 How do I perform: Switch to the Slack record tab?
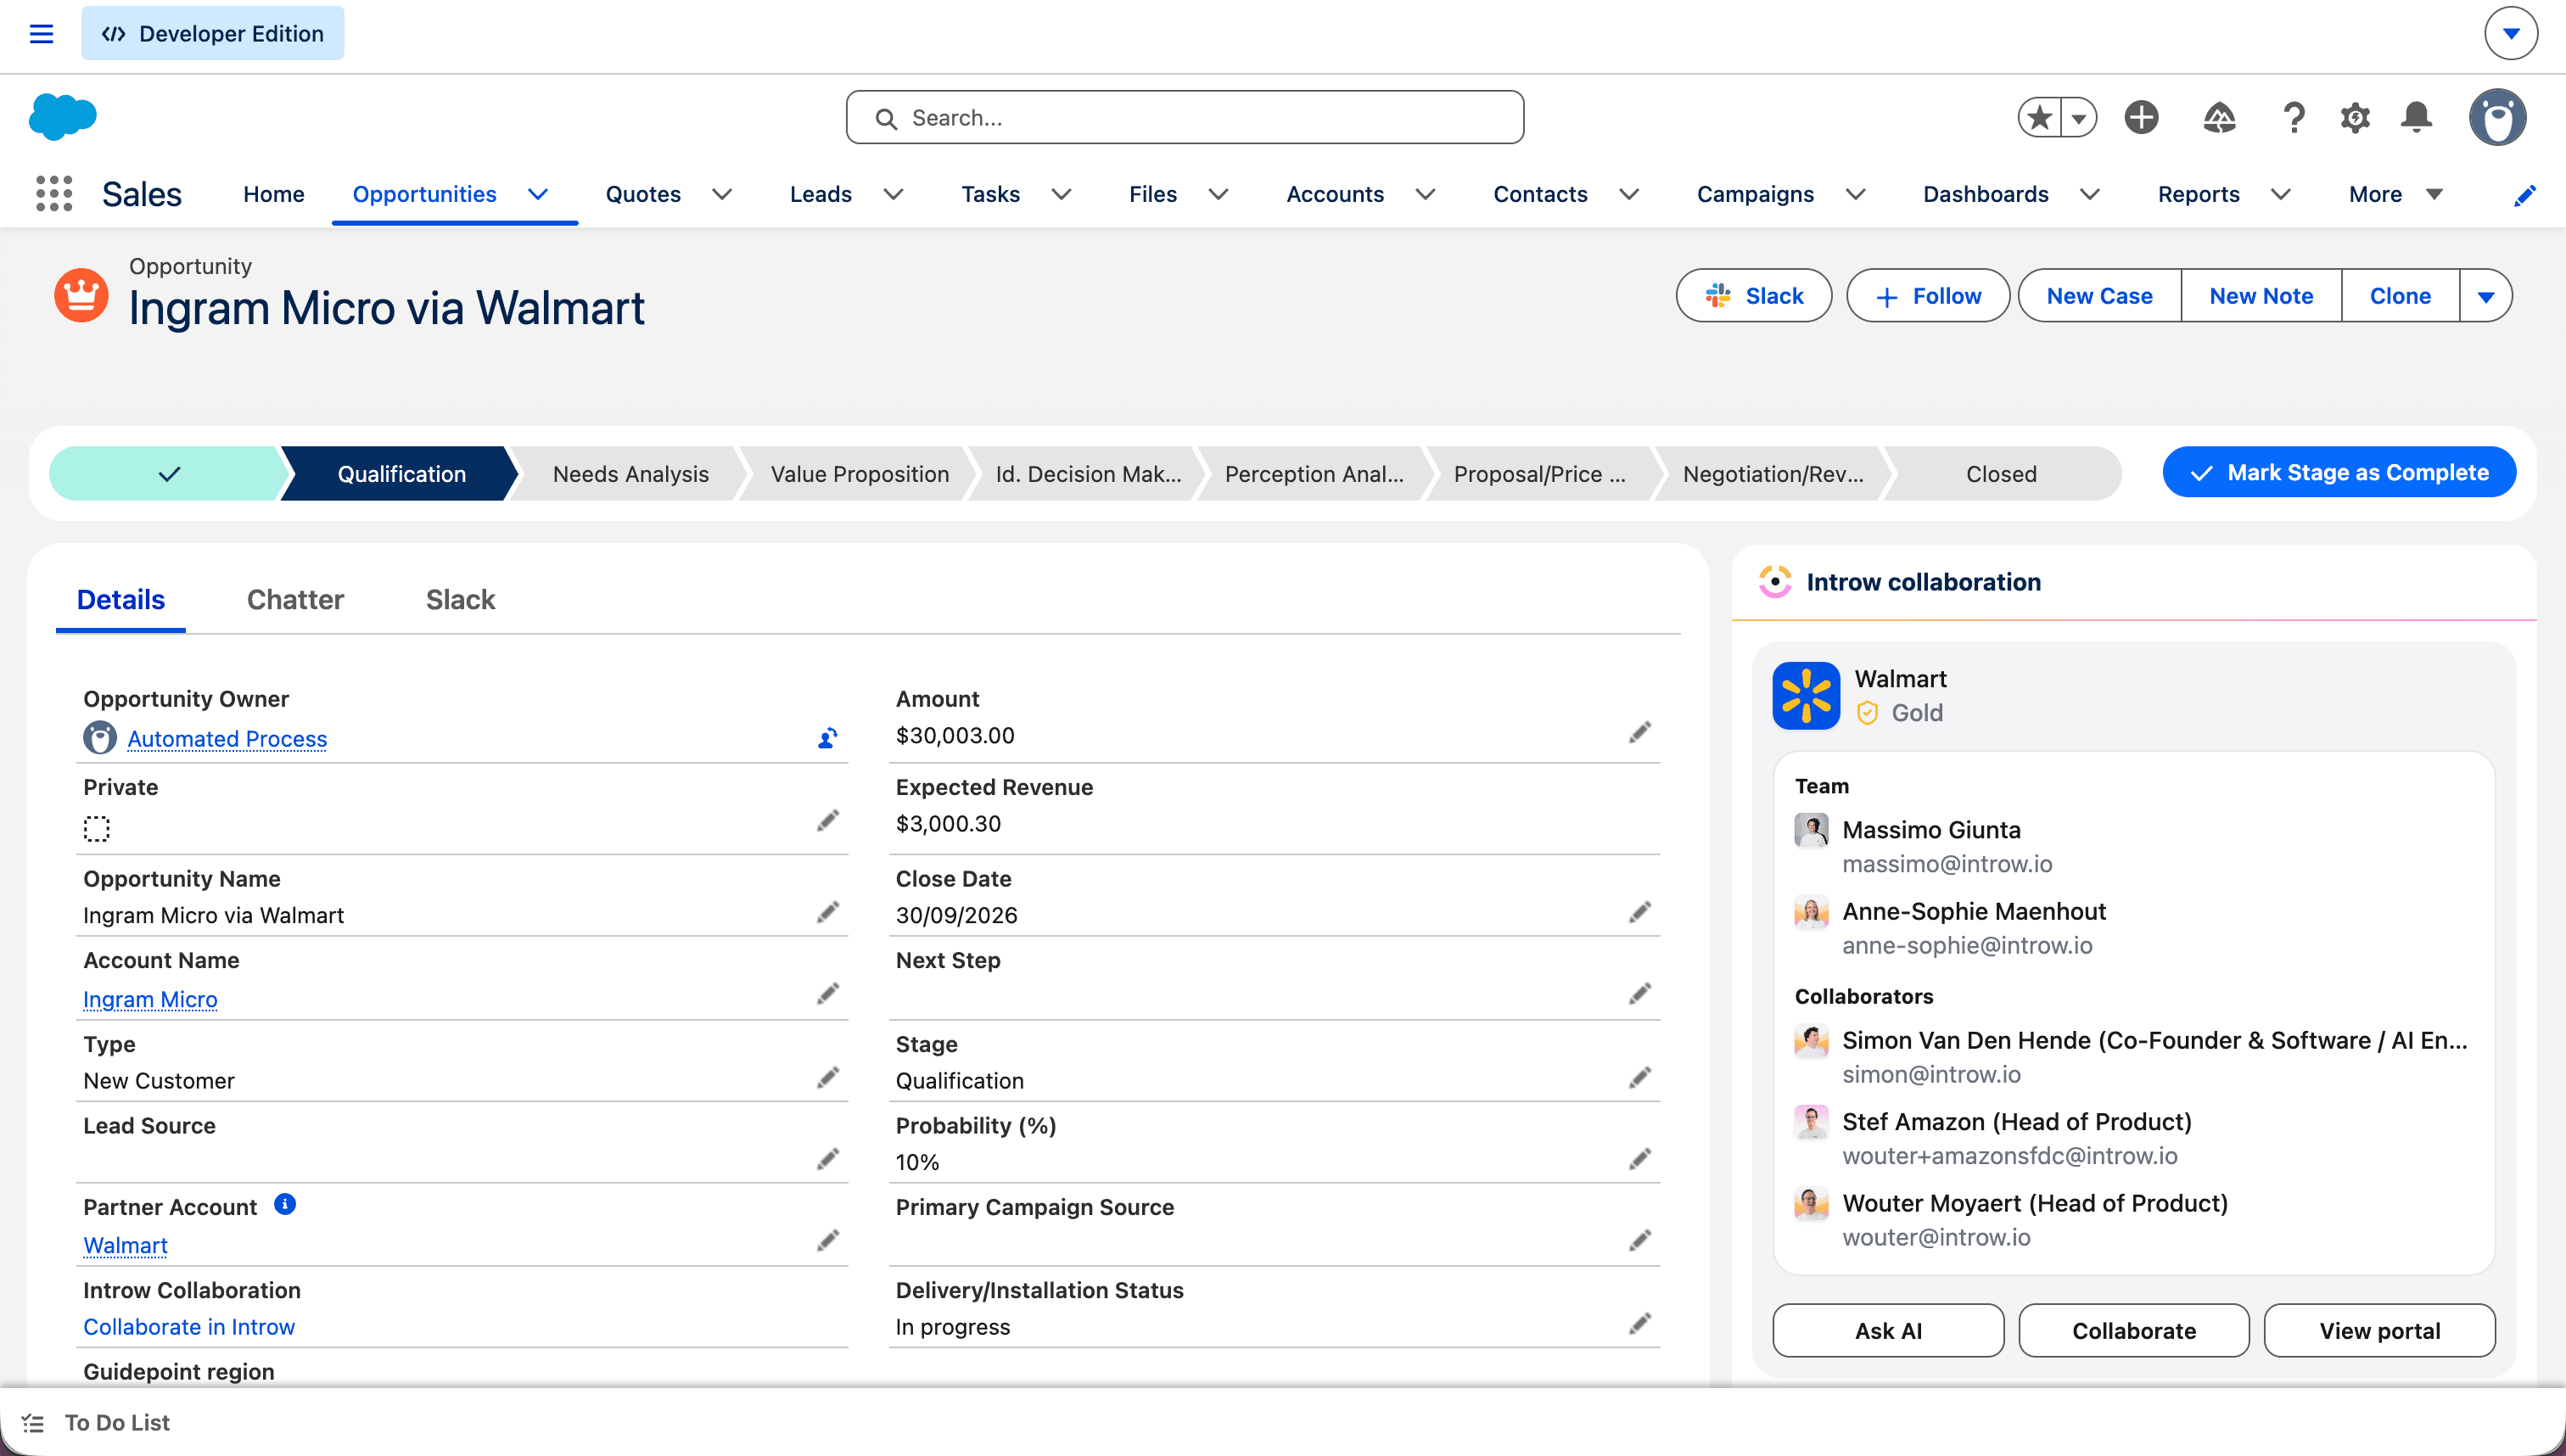[460, 599]
